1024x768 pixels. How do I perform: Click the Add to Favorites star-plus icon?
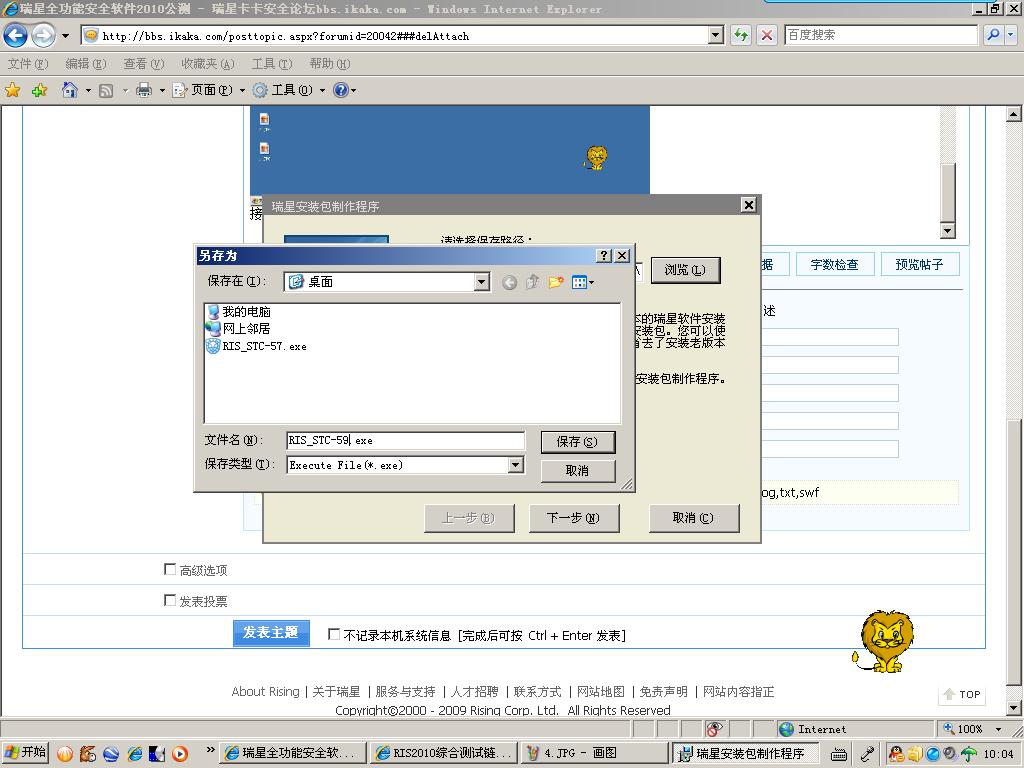pyautogui.click(x=39, y=90)
